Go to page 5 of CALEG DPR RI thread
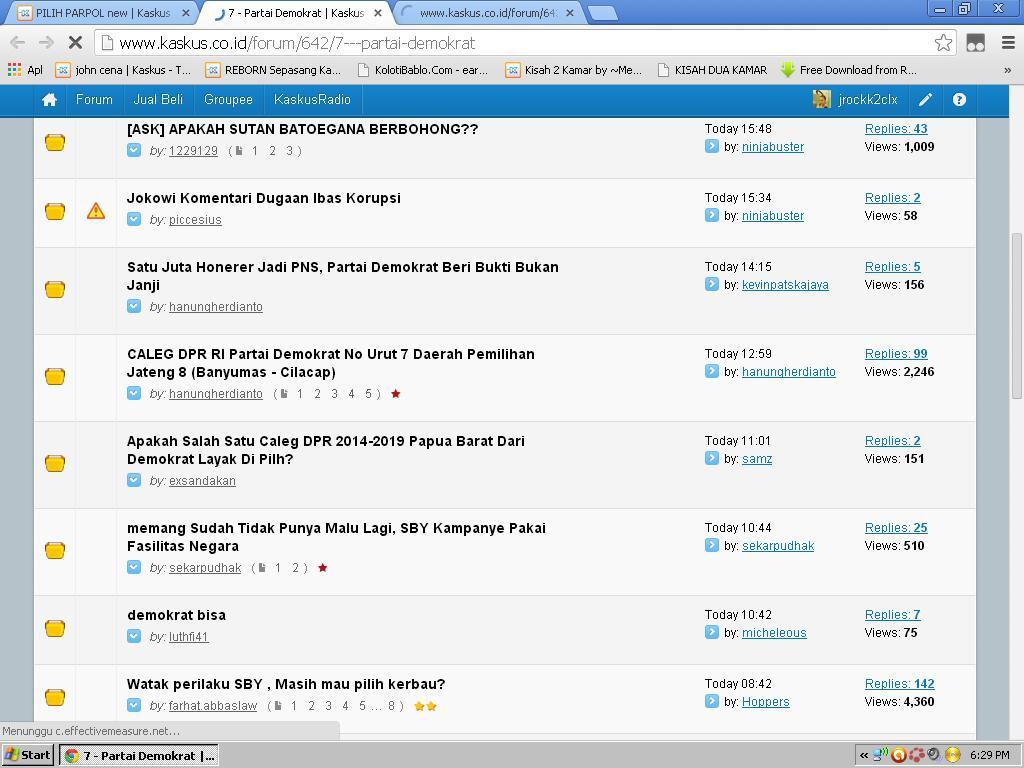Viewport: 1024px width, 768px height. click(x=368, y=394)
